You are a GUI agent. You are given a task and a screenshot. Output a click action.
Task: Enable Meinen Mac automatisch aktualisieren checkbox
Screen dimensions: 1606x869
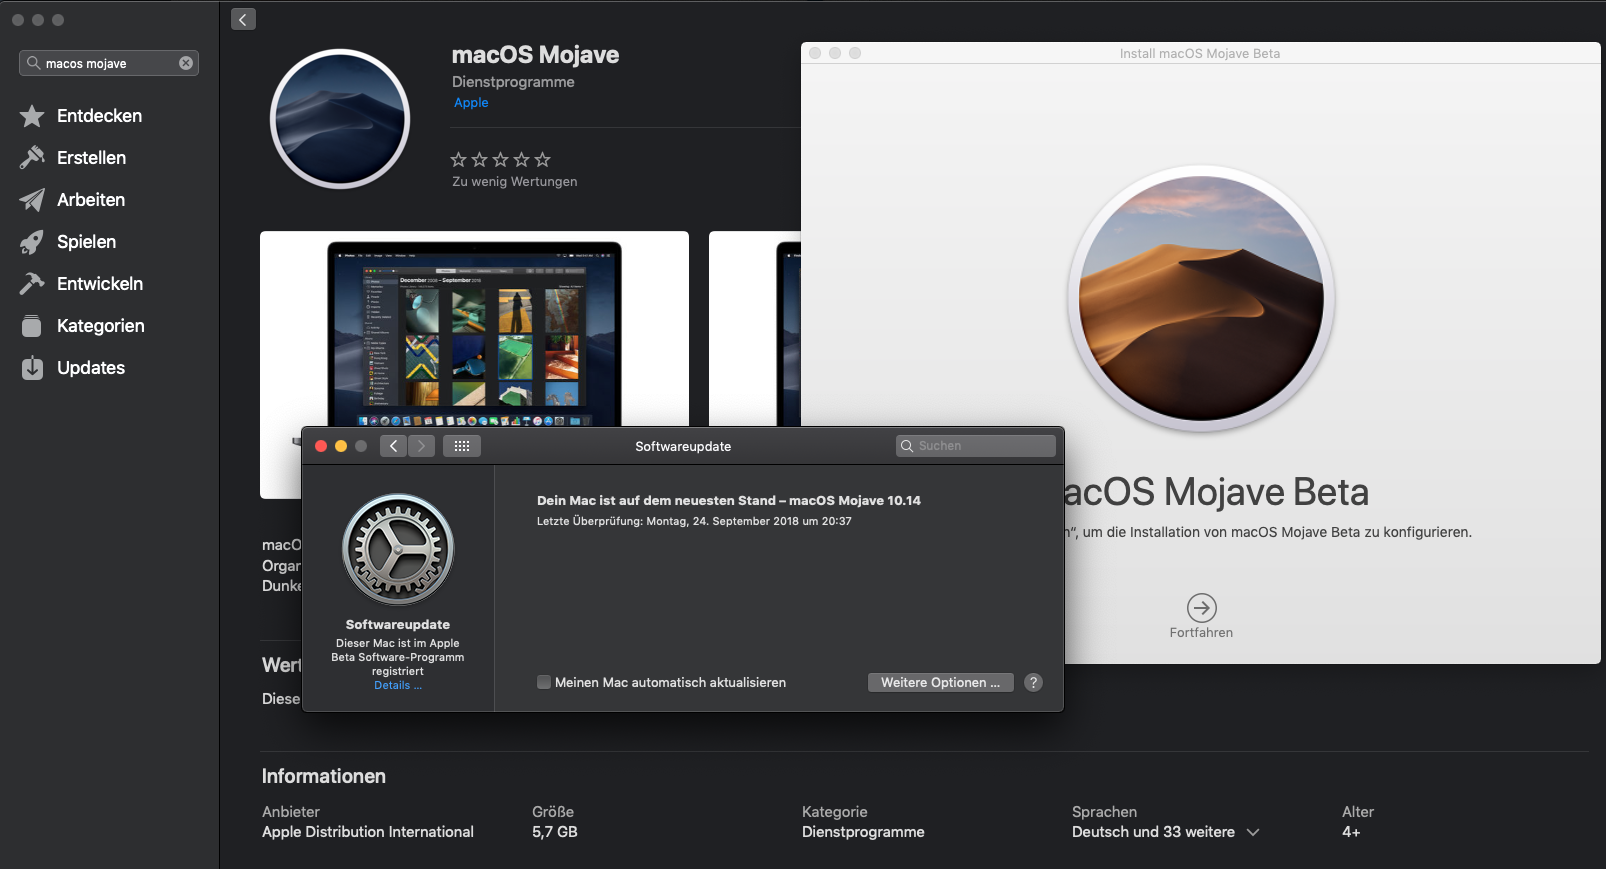point(544,682)
